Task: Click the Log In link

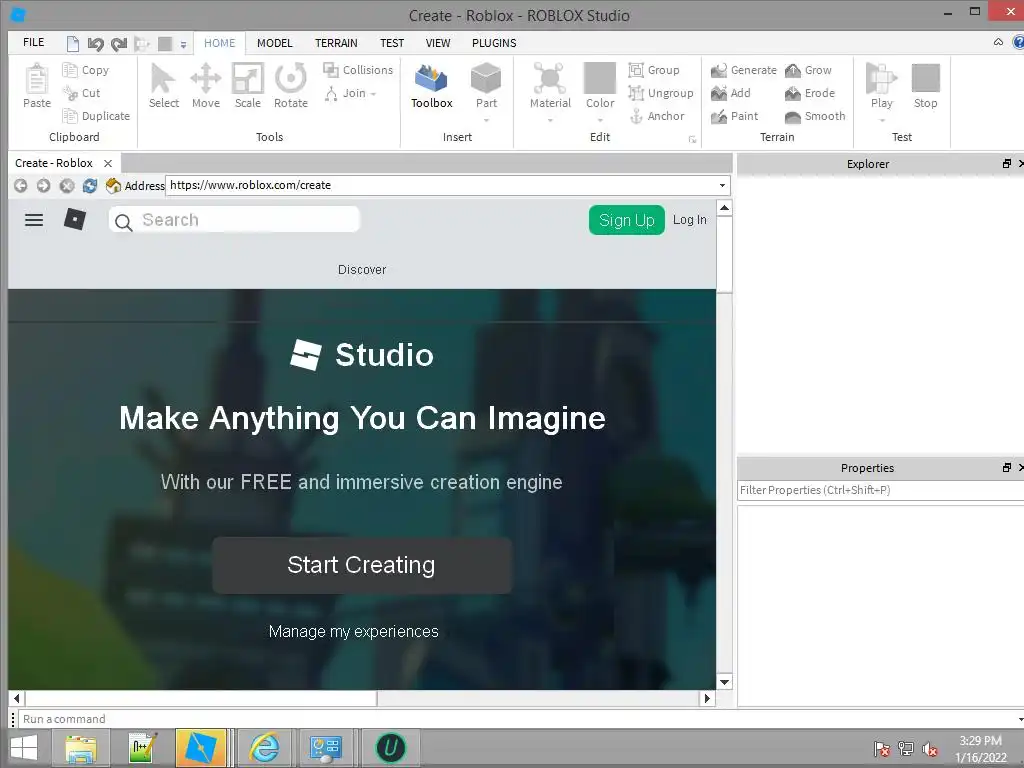Action: 690,220
